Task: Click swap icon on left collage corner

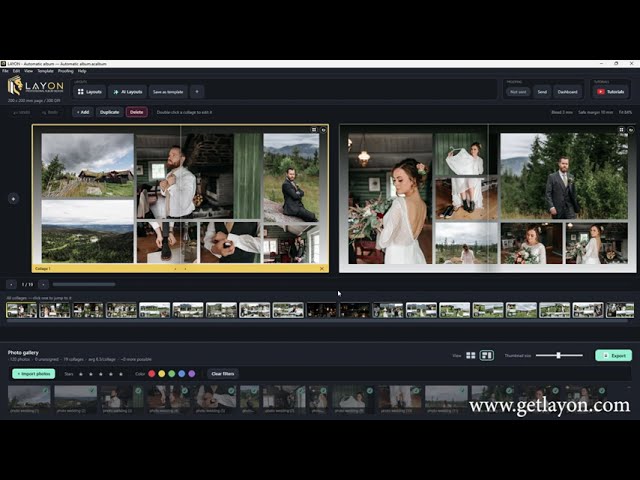Action: click(x=323, y=130)
